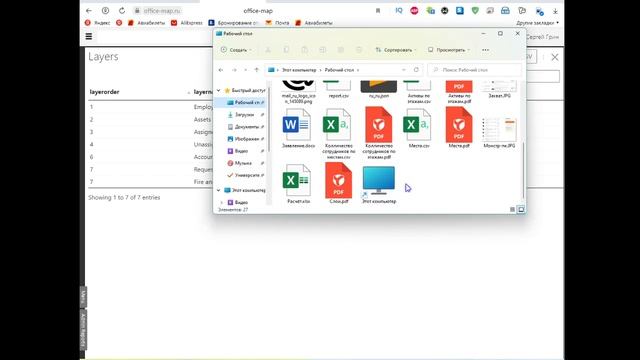Screen dimensions: 640x360
Task: Open the recent locations chevron in Explorer
Action: point(245,70)
